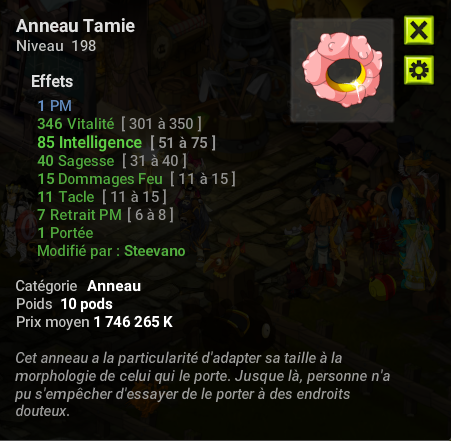Viewport: 451px width, 441px height.
Task: Click the Niveau 198 label
Action: point(56,46)
